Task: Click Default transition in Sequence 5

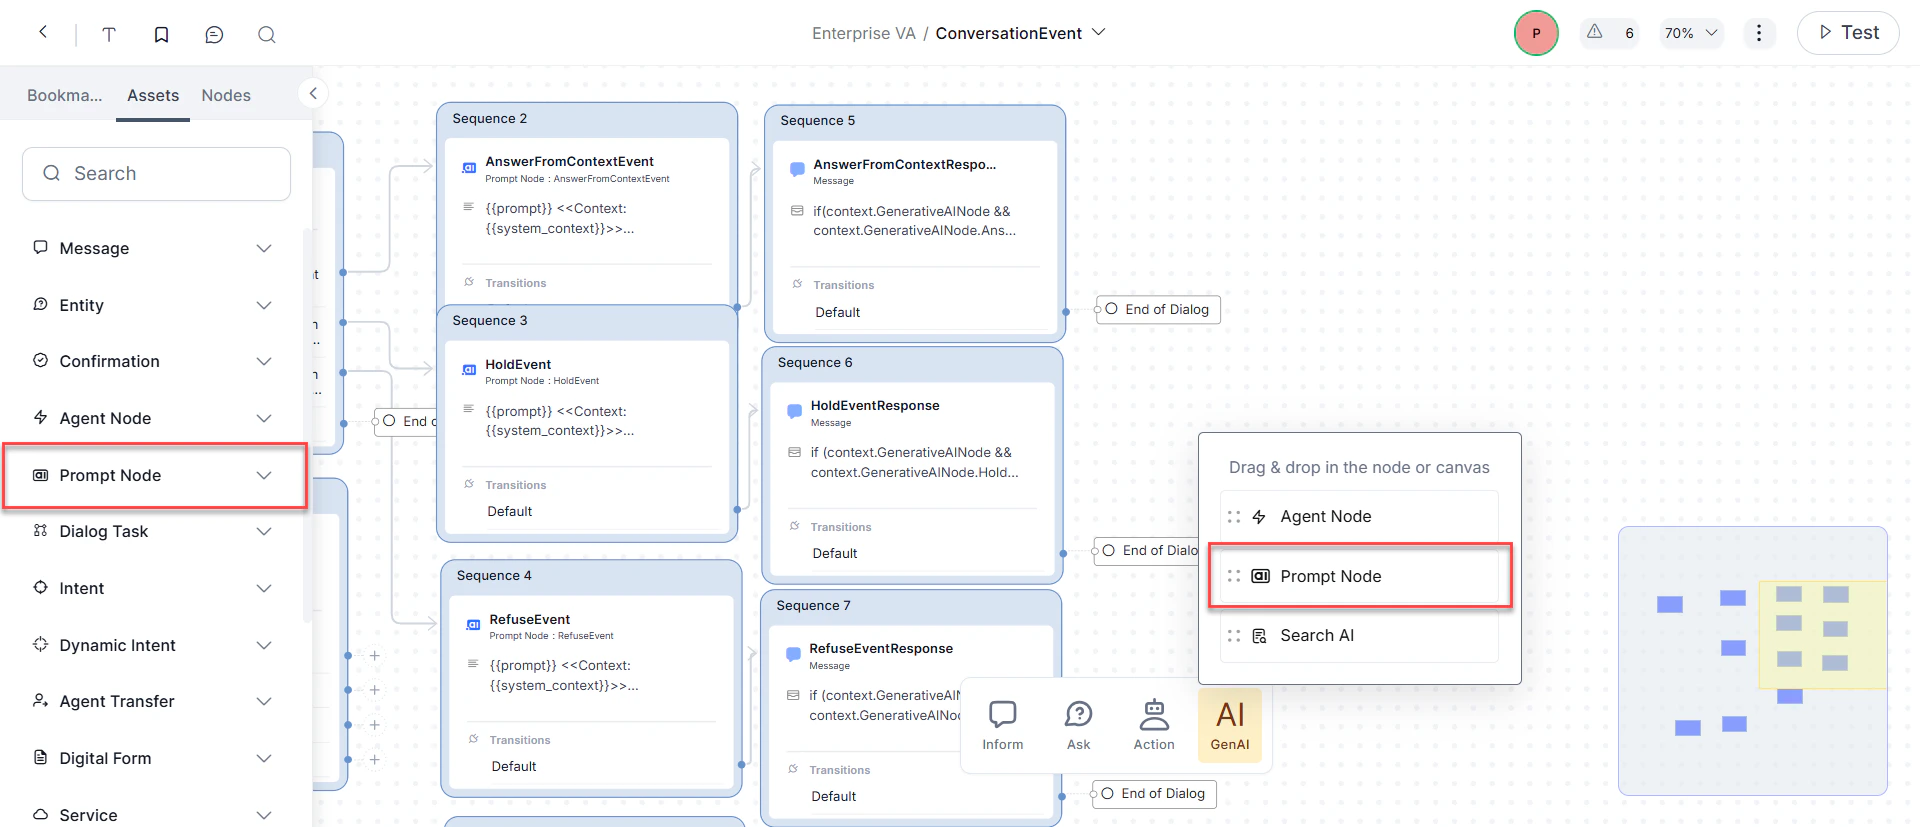Action: point(838,312)
